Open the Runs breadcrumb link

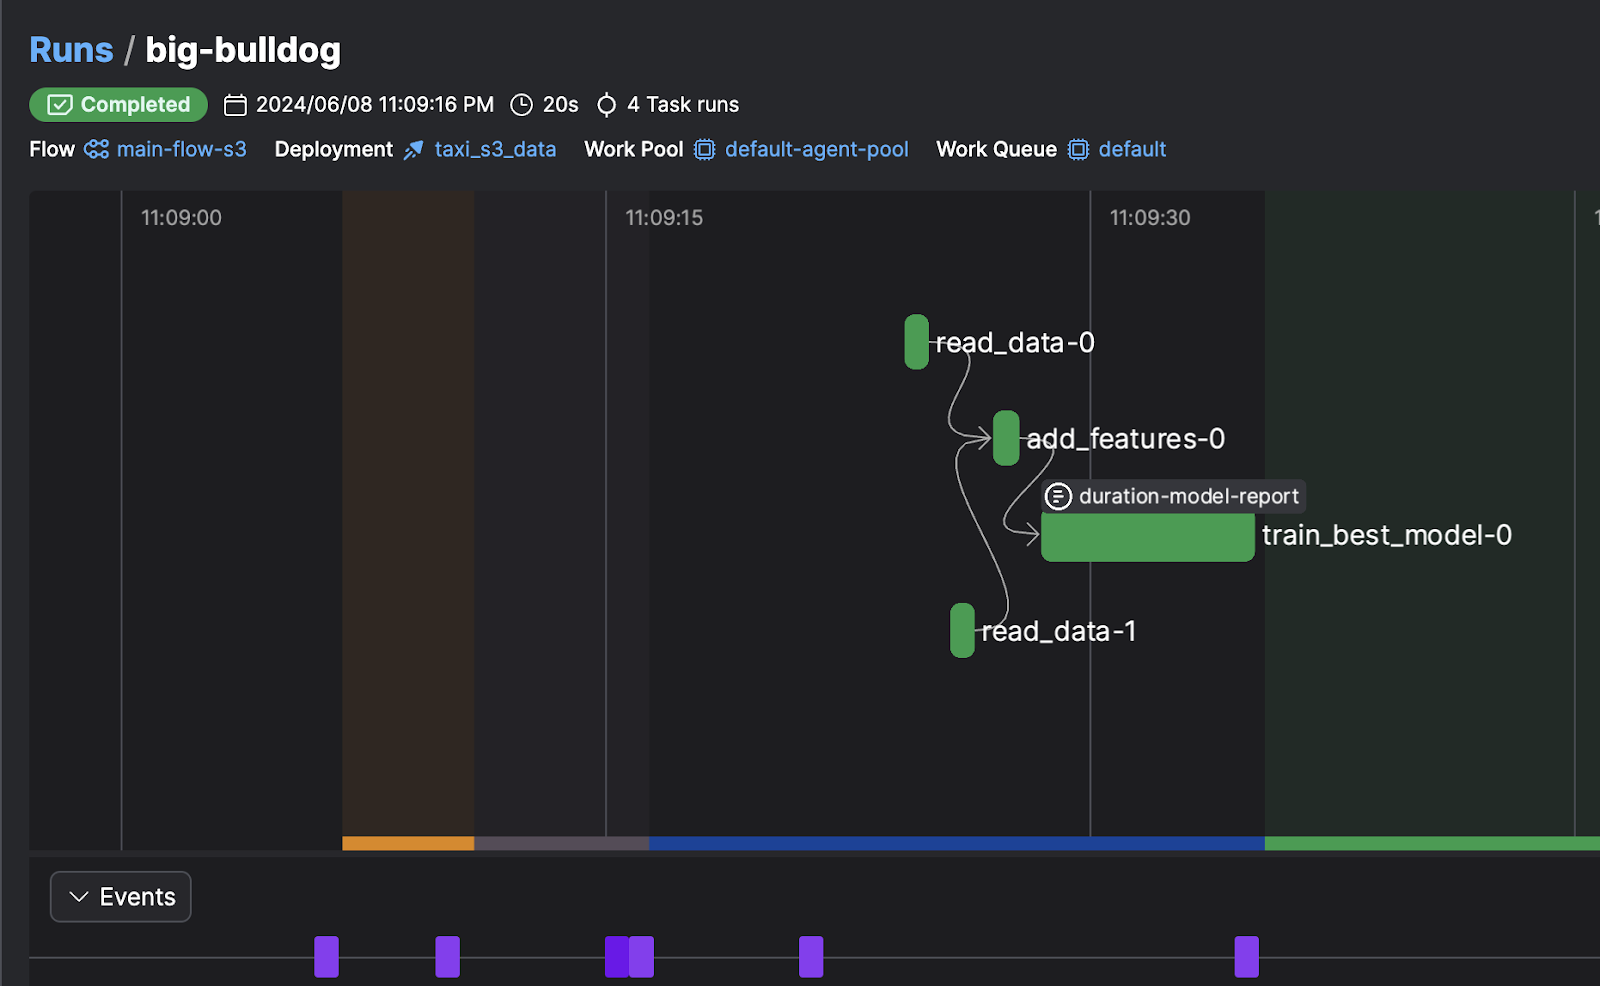(71, 49)
